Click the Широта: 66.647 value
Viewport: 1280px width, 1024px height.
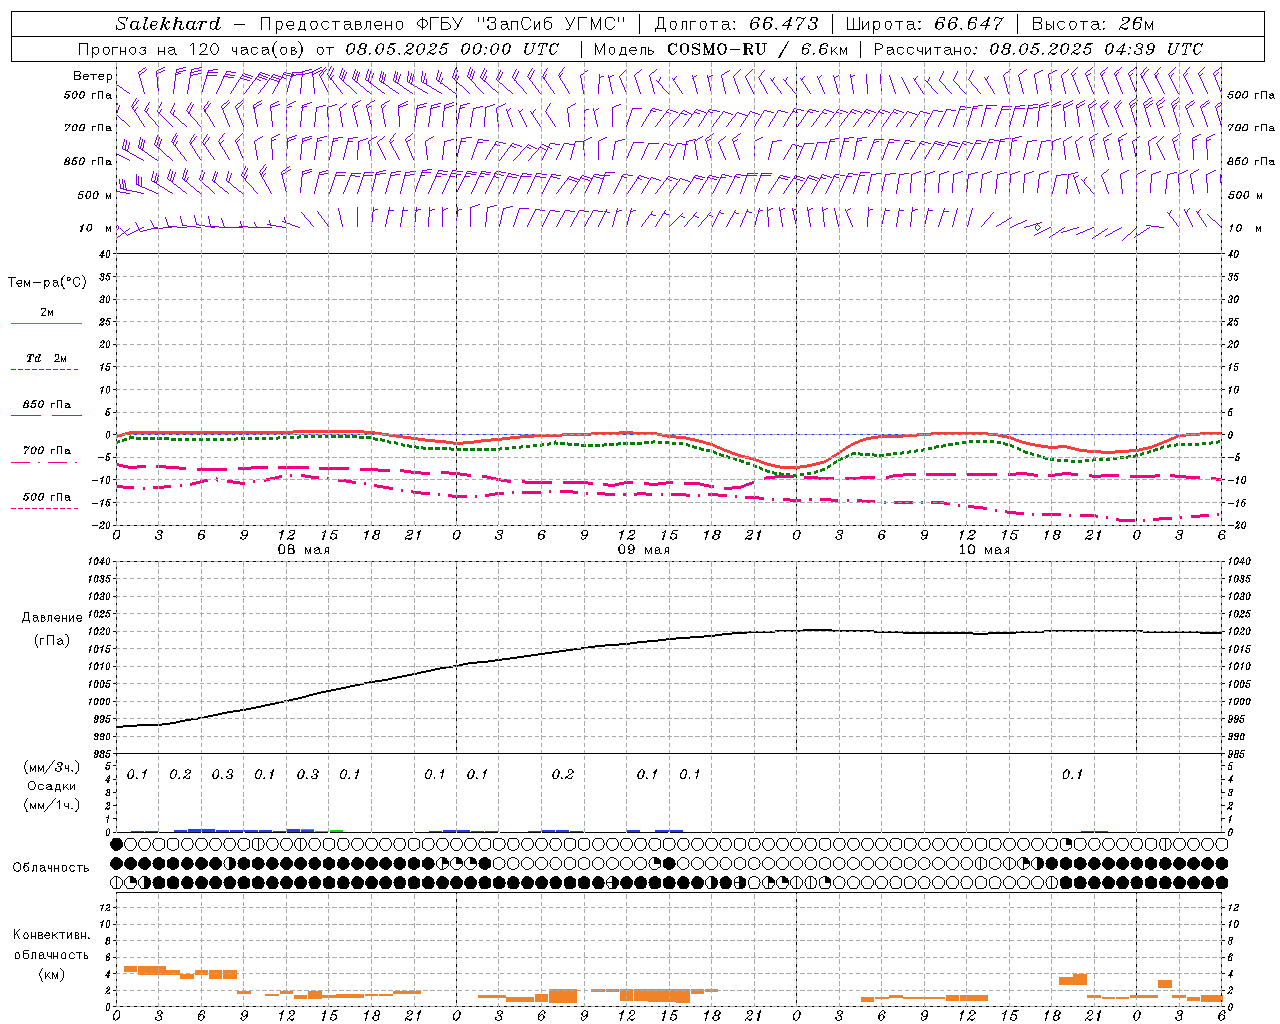(925, 24)
